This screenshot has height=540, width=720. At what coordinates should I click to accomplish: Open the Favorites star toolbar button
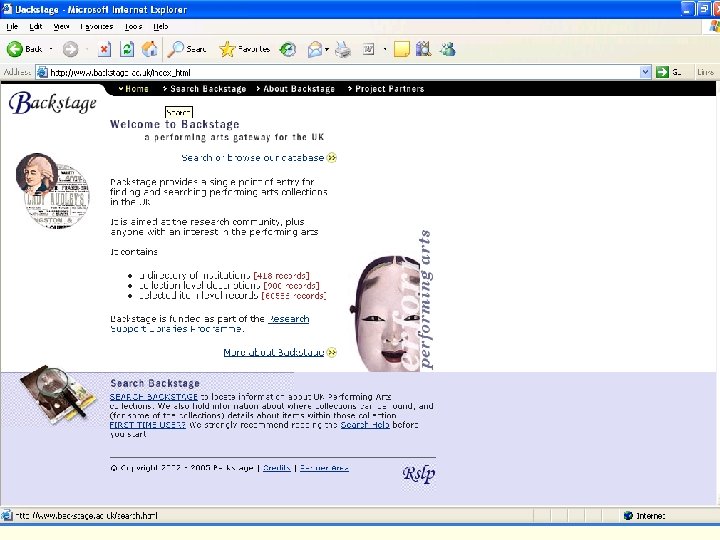244,49
